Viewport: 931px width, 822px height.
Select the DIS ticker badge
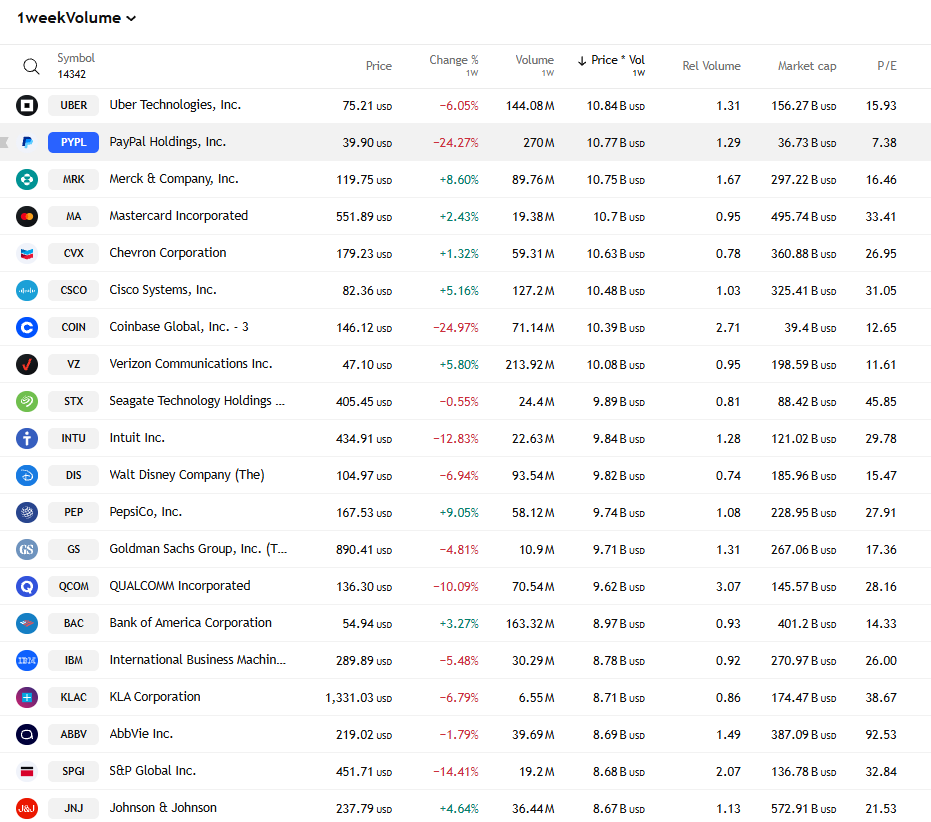(x=74, y=475)
